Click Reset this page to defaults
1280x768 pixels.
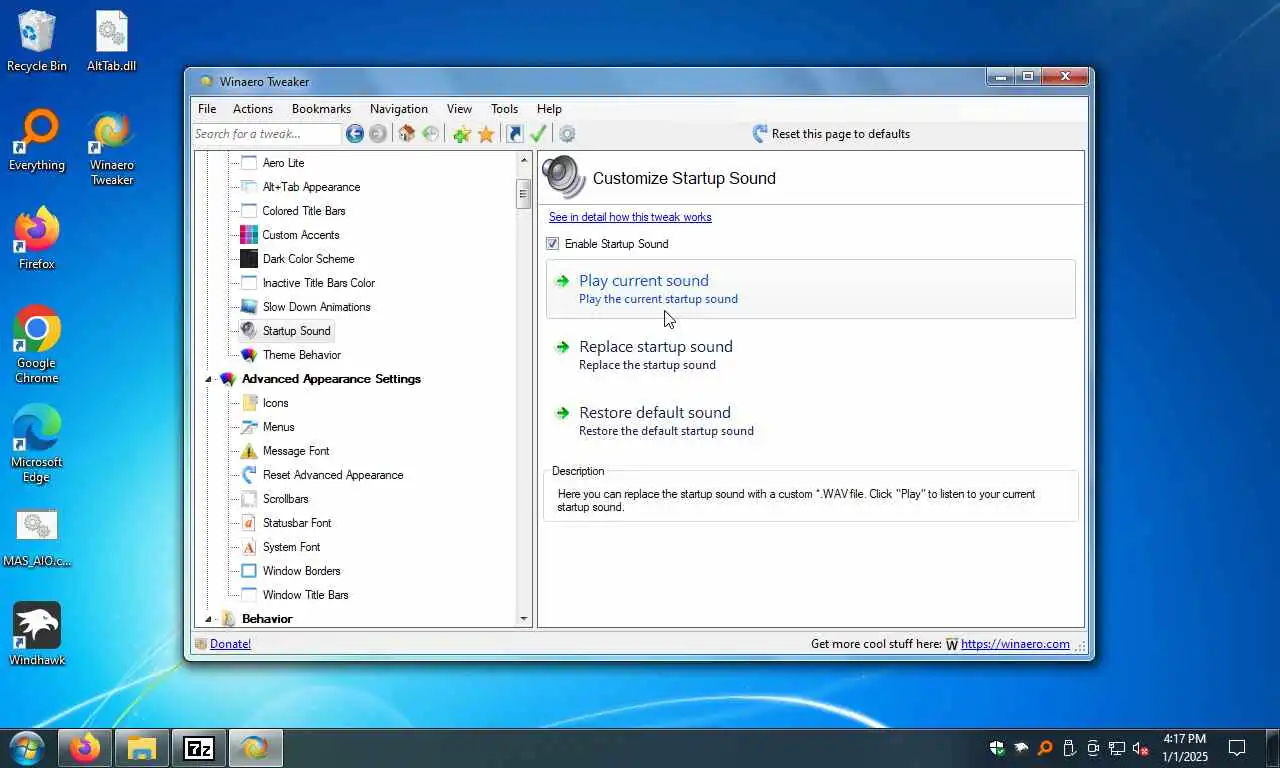click(x=831, y=134)
